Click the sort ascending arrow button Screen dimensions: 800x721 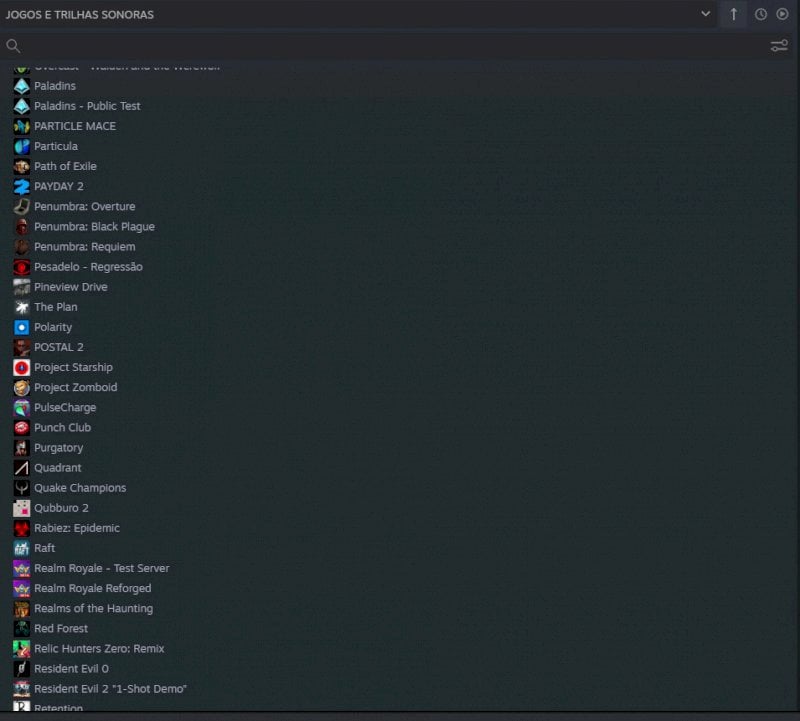coord(733,14)
